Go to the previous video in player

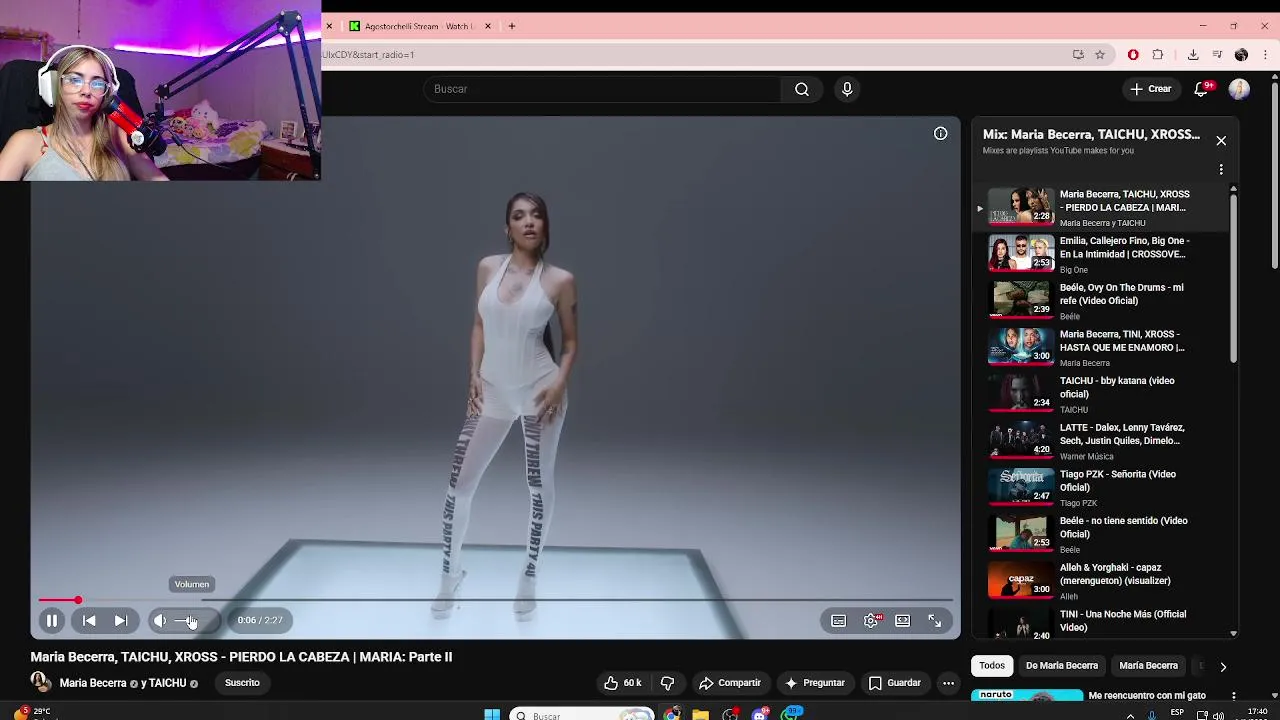(x=89, y=621)
